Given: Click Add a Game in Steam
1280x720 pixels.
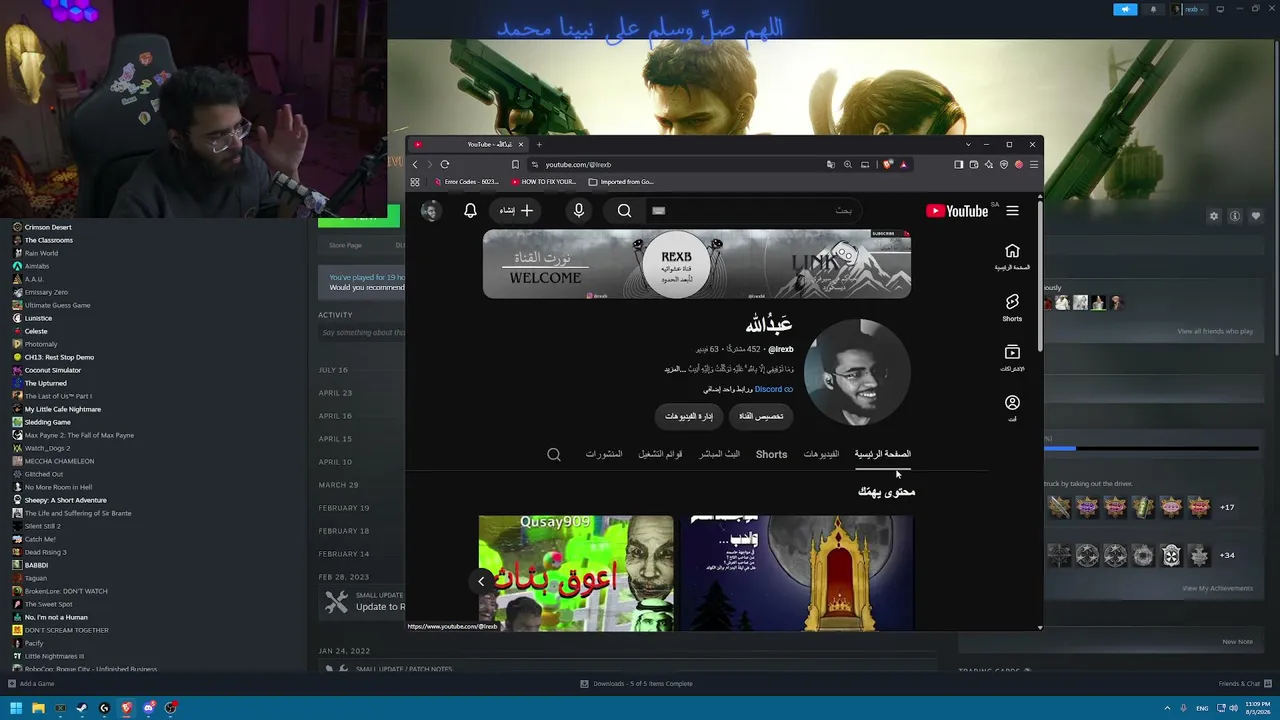Looking at the screenshot, I should pos(31,684).
